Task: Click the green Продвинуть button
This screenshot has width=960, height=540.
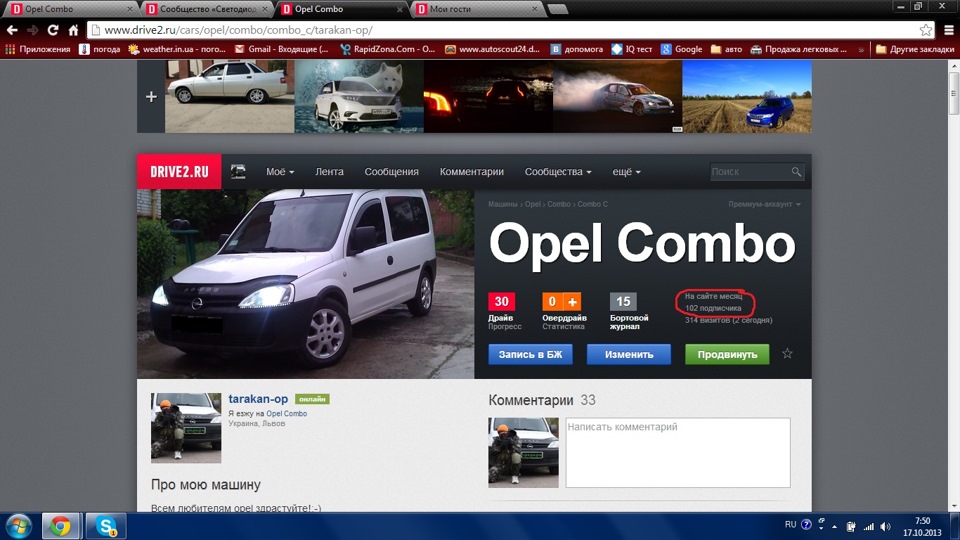Action: pyautogui.click(x=727, y=354)
